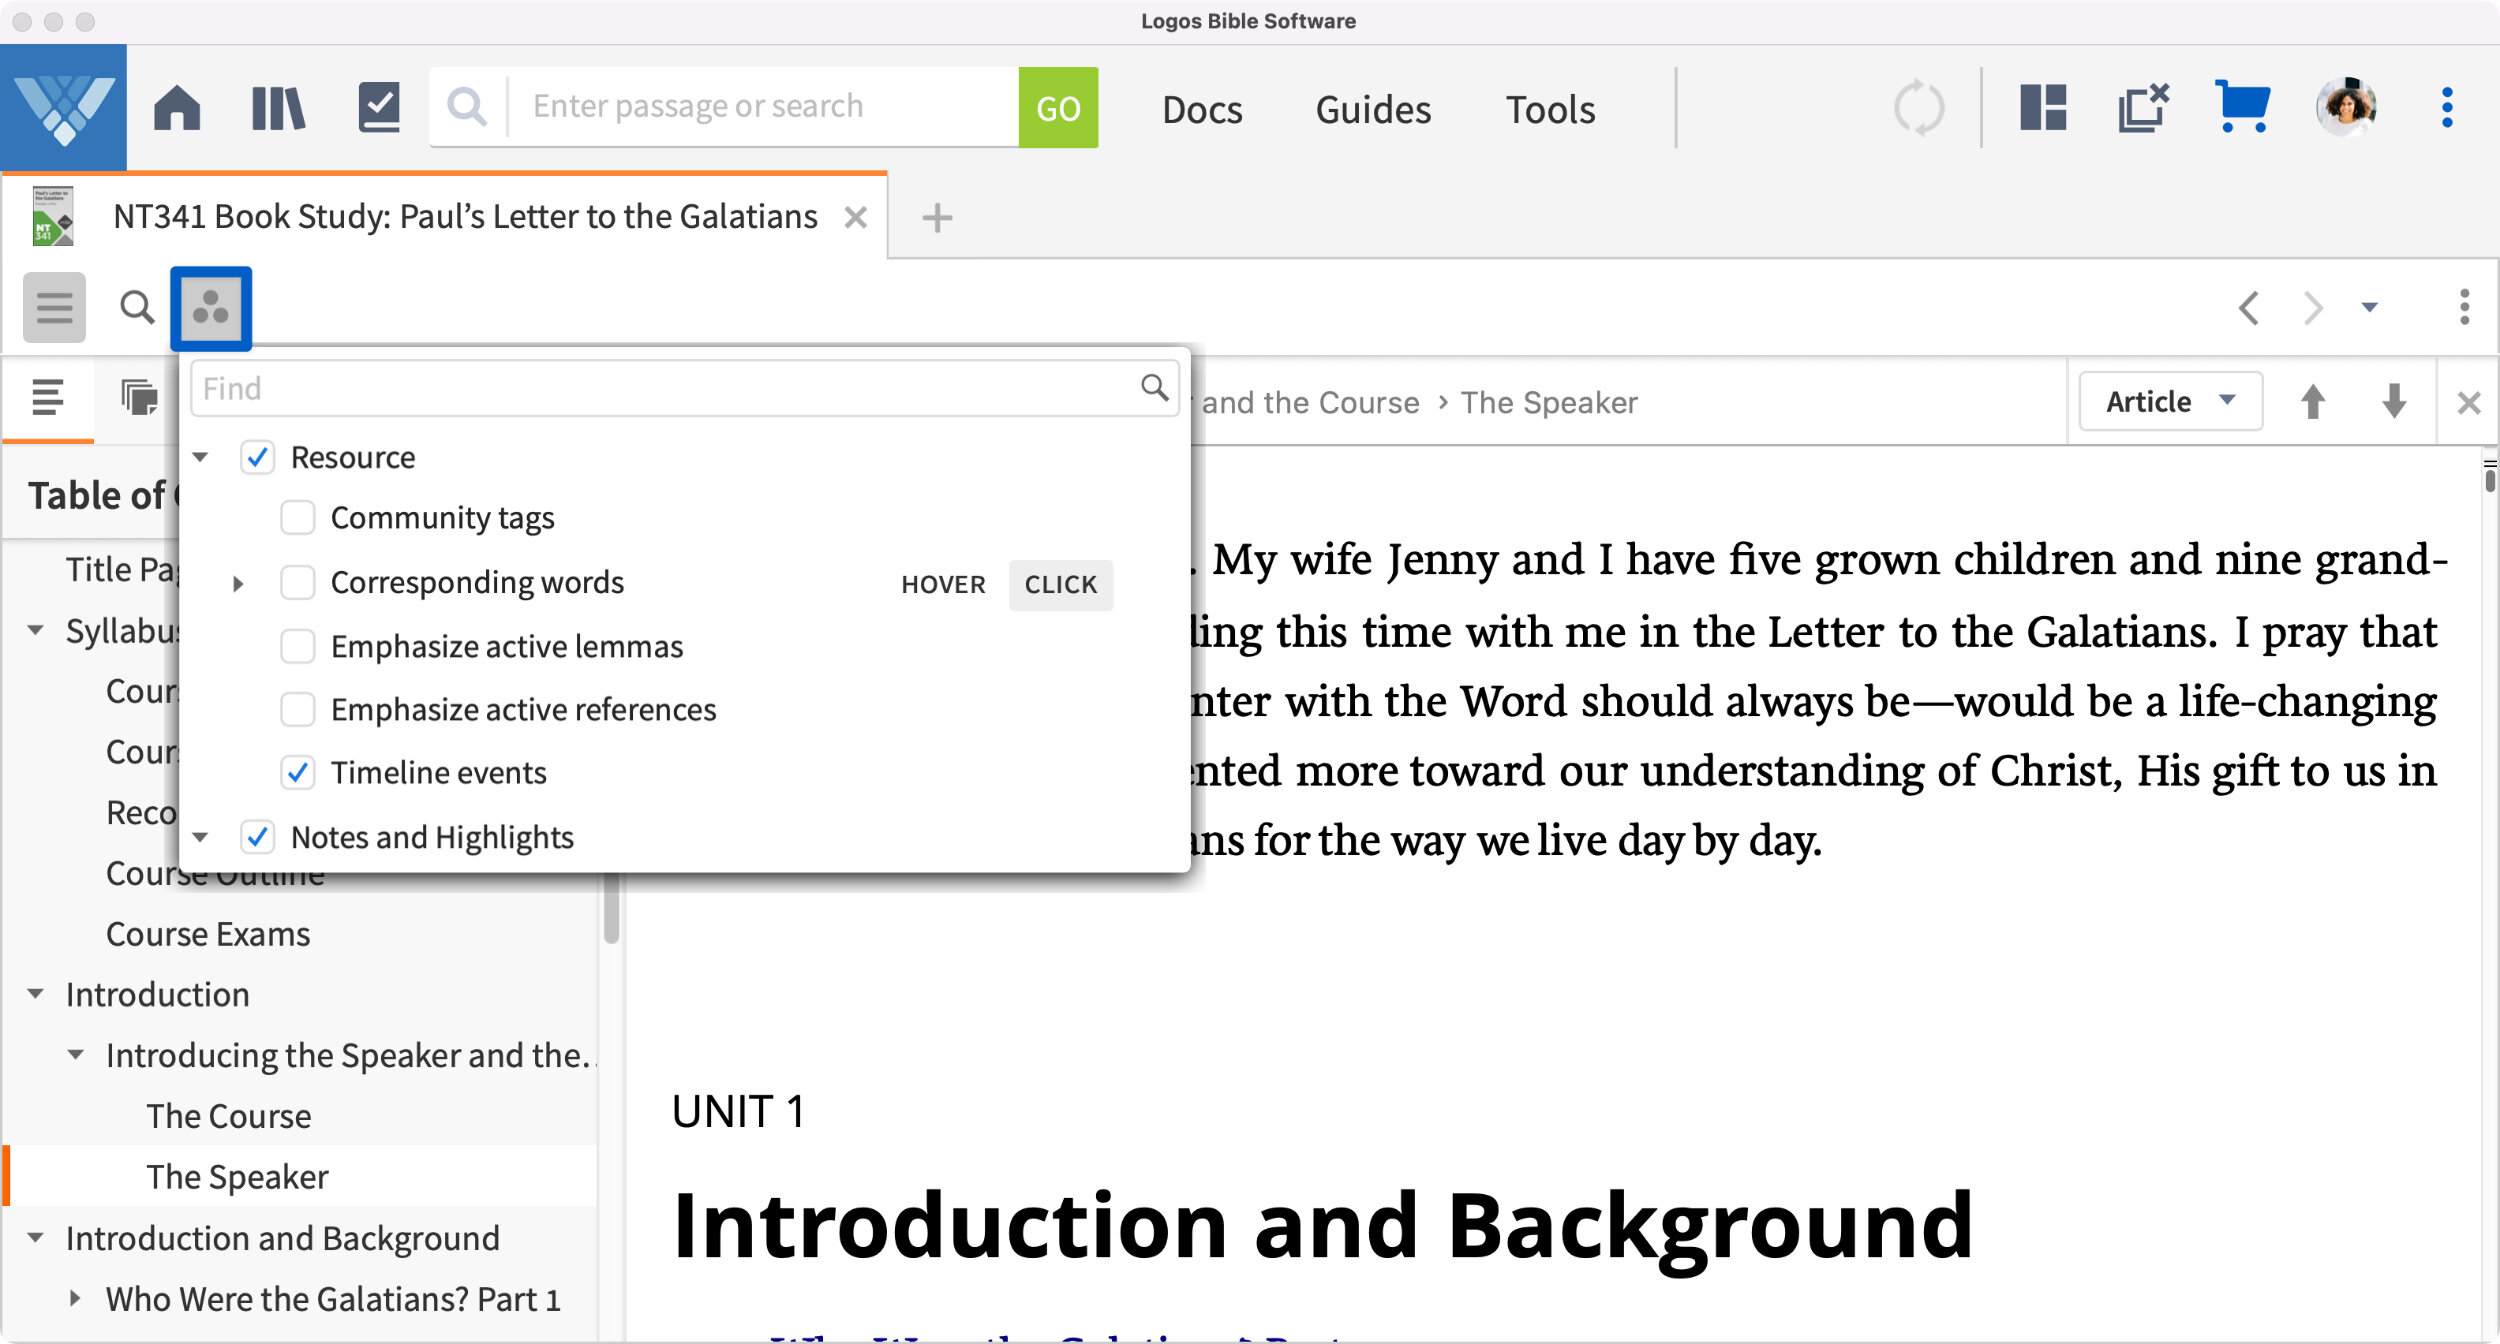
Task: Focus the Enter passage or search field
Action: (764, 106)
